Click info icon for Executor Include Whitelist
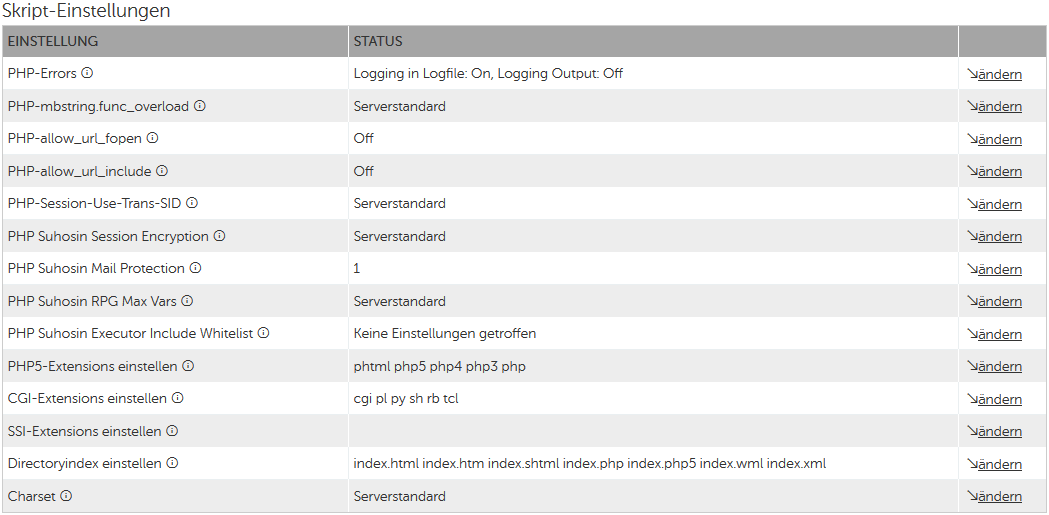This screenshot has height=515, width=1049. click(264, 333)
